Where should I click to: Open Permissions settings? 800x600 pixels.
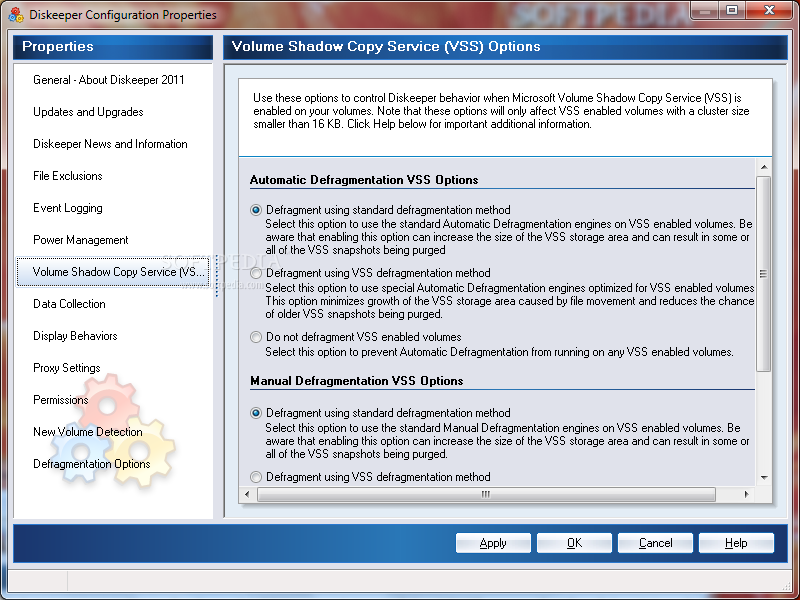point(61,400)
